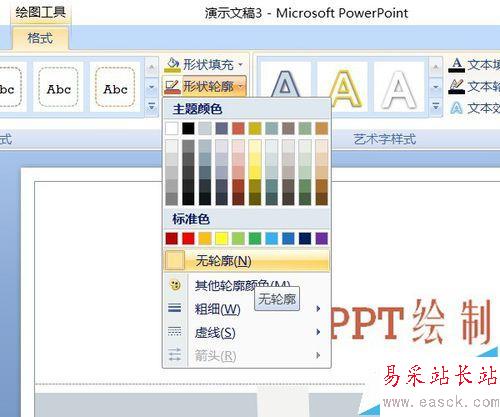
Task: Click the 文本效果 glowing A icon
Action: (x=456, y=108)
